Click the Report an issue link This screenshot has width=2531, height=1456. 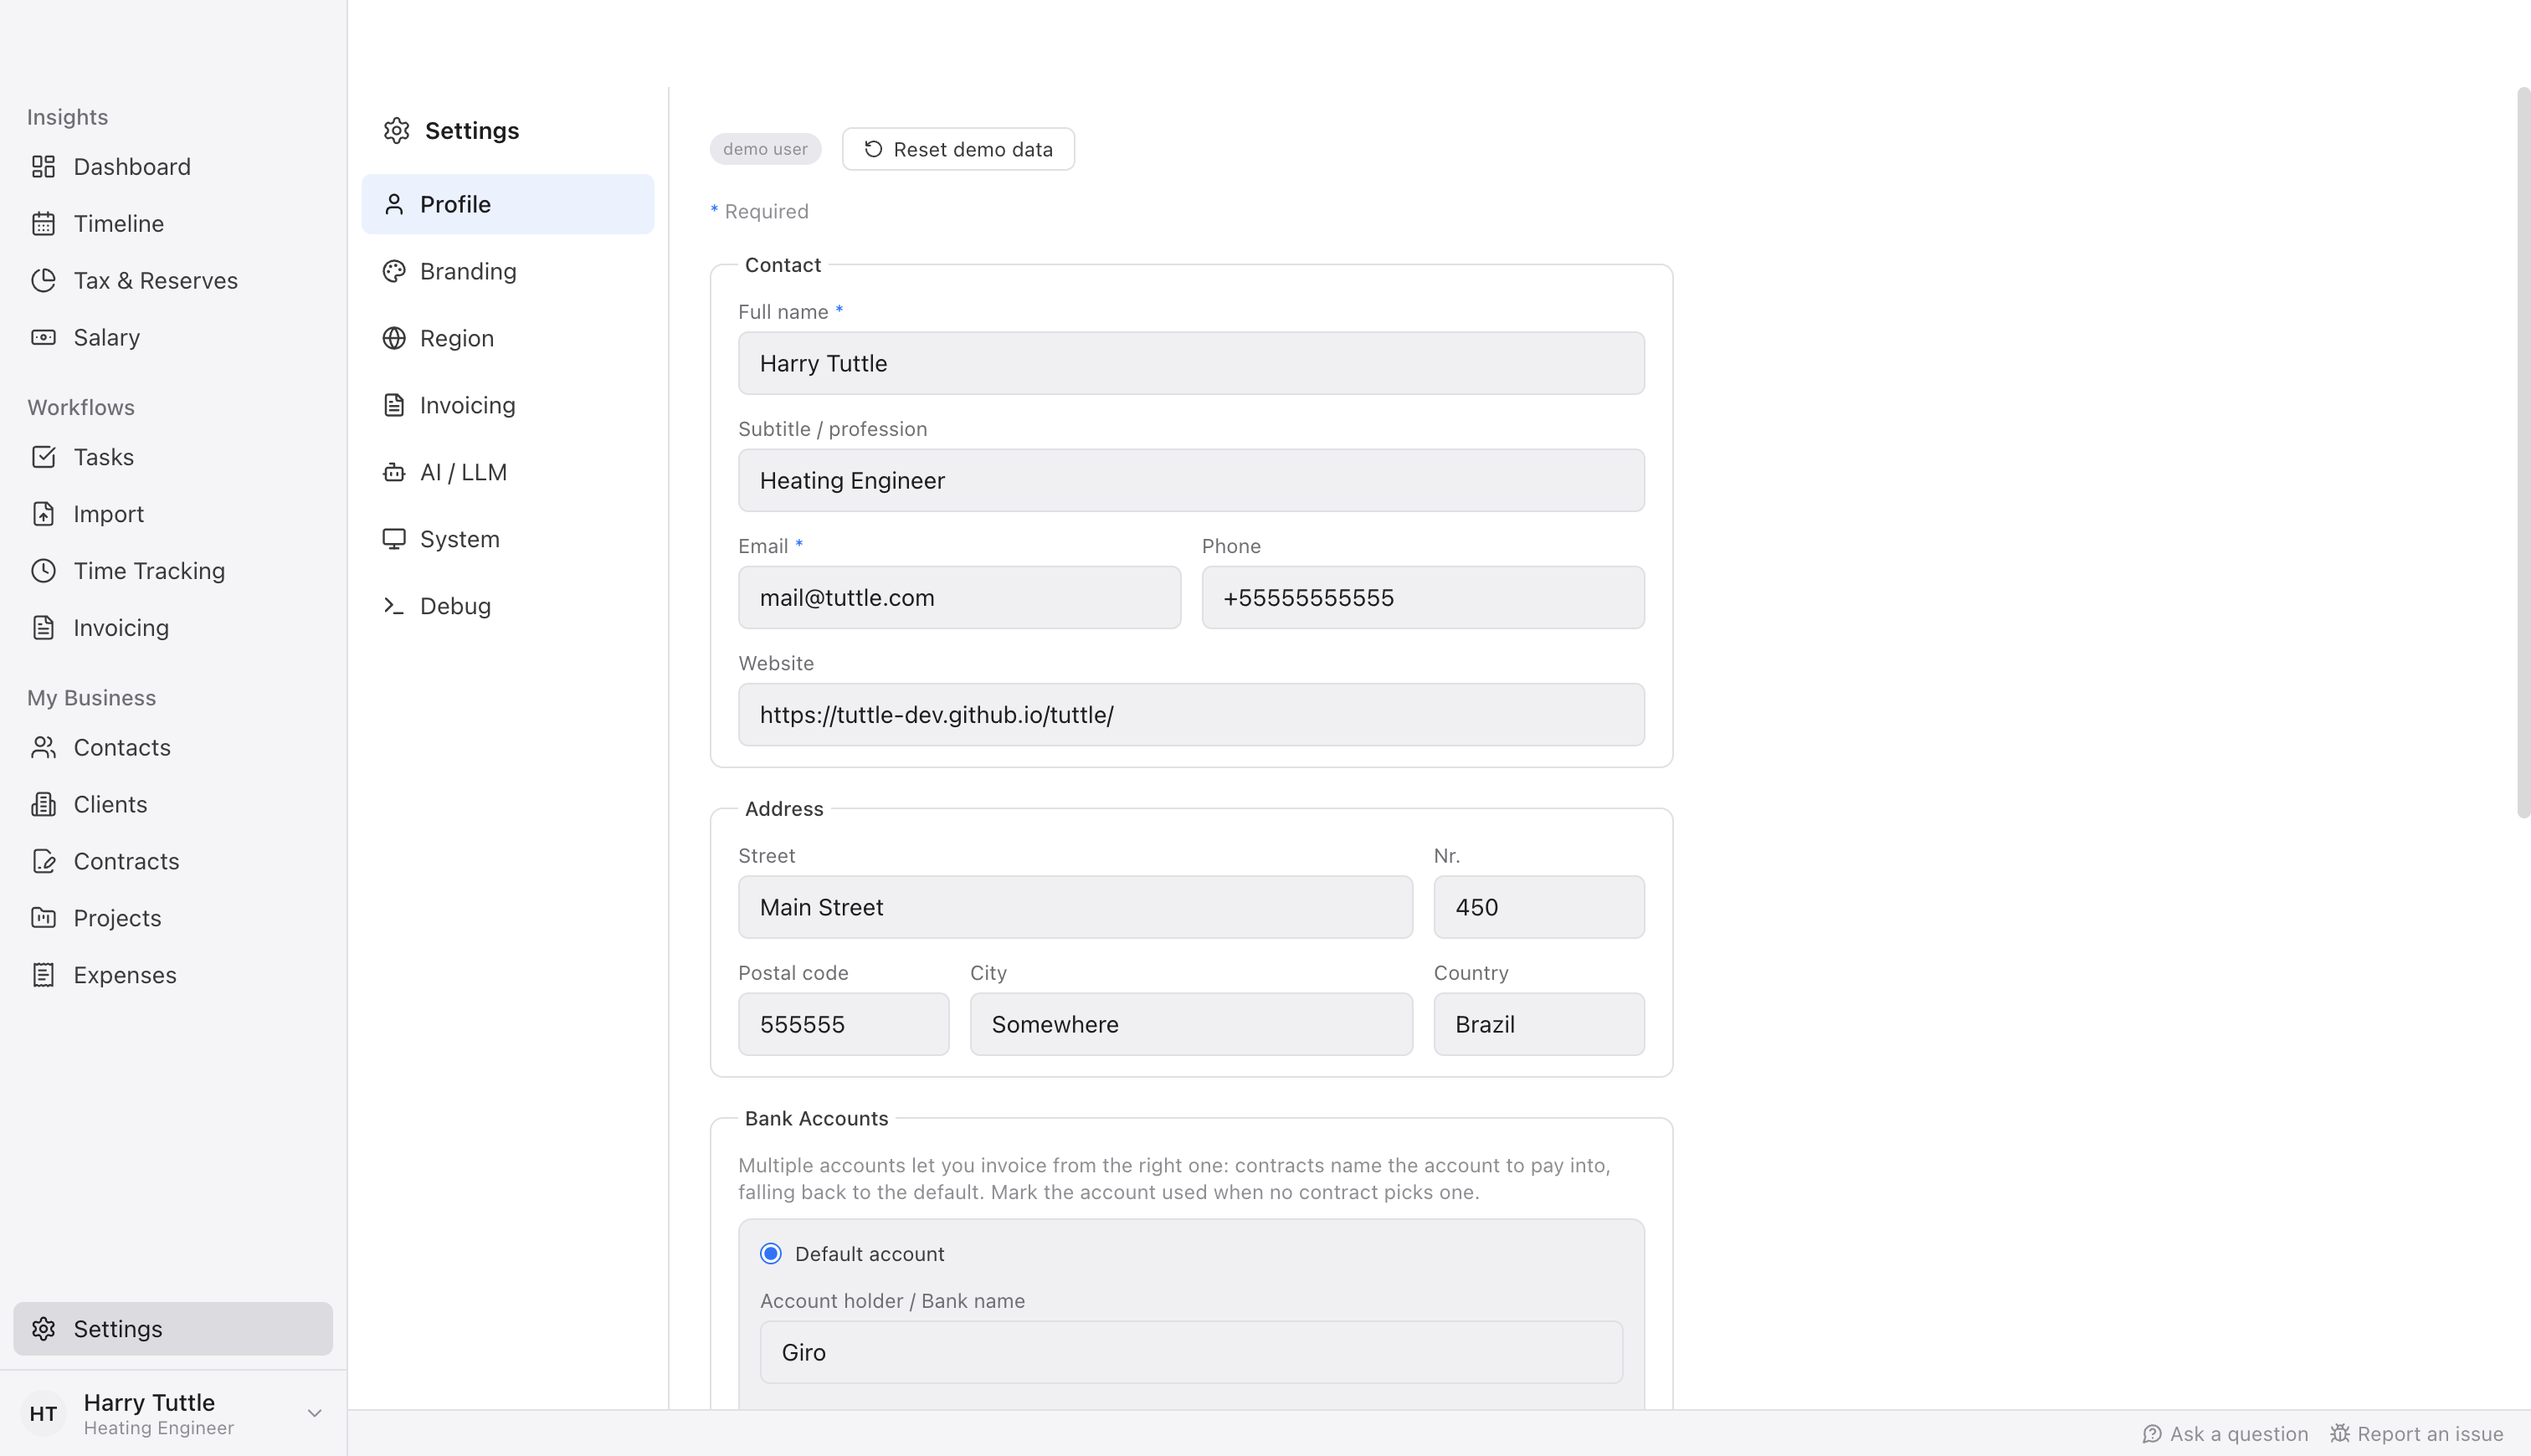(2416, 1434)
